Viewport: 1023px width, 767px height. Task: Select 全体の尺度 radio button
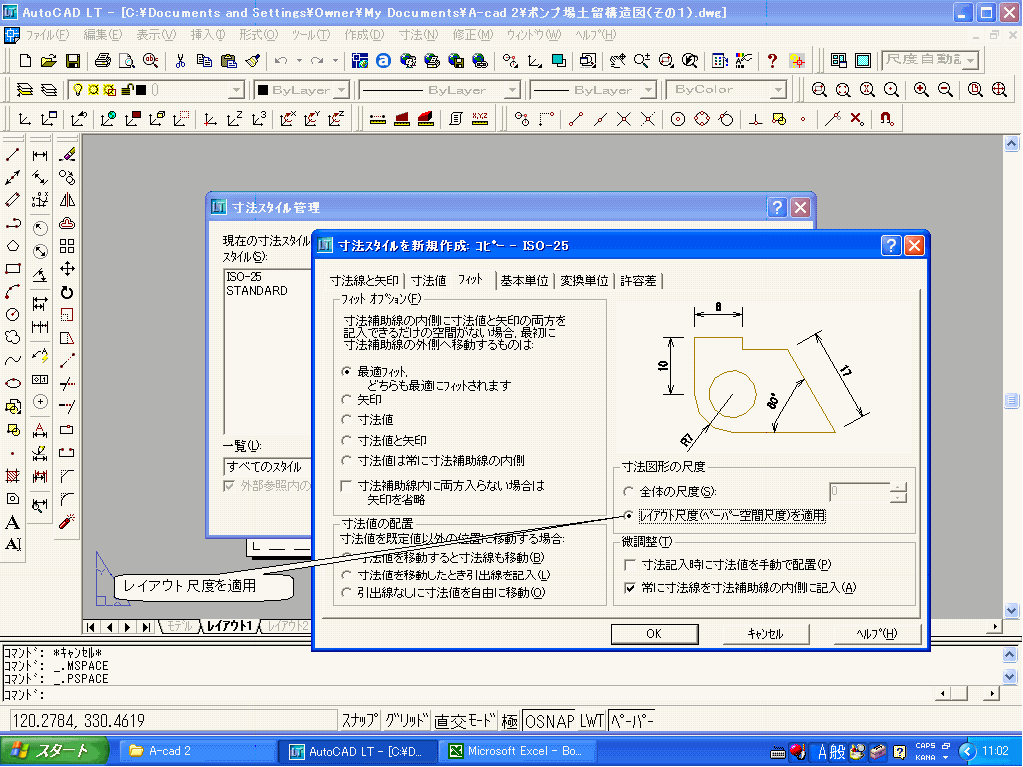pyautogui.click(x=628, y=491)
